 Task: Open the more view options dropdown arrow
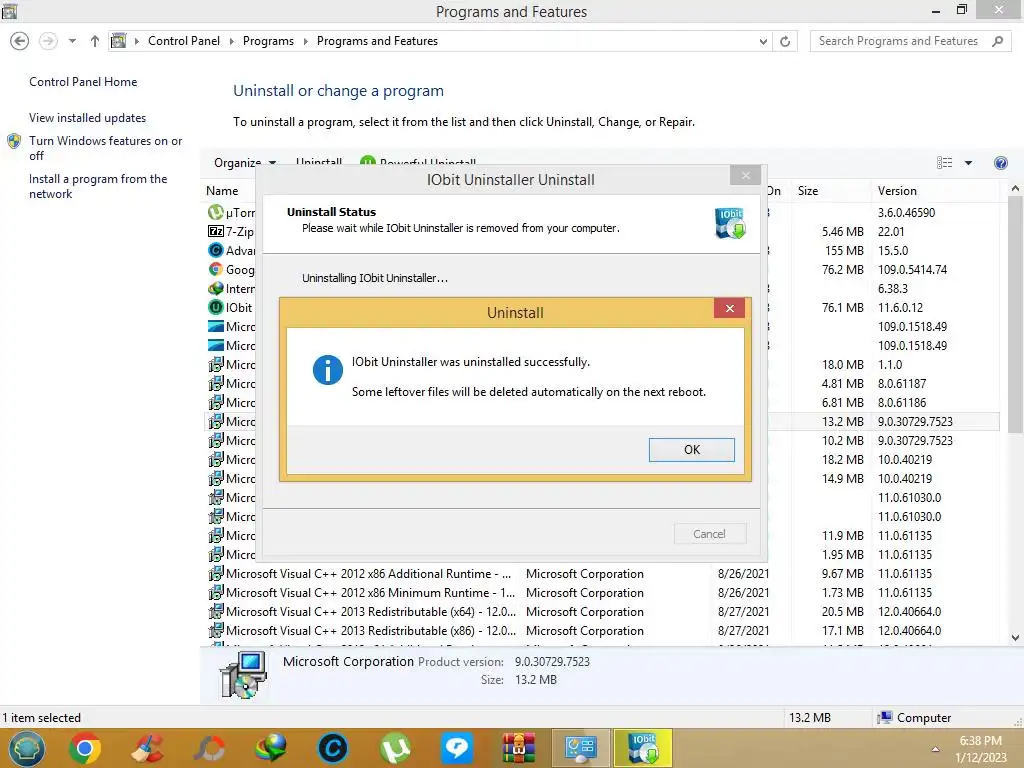pos(968,163)
